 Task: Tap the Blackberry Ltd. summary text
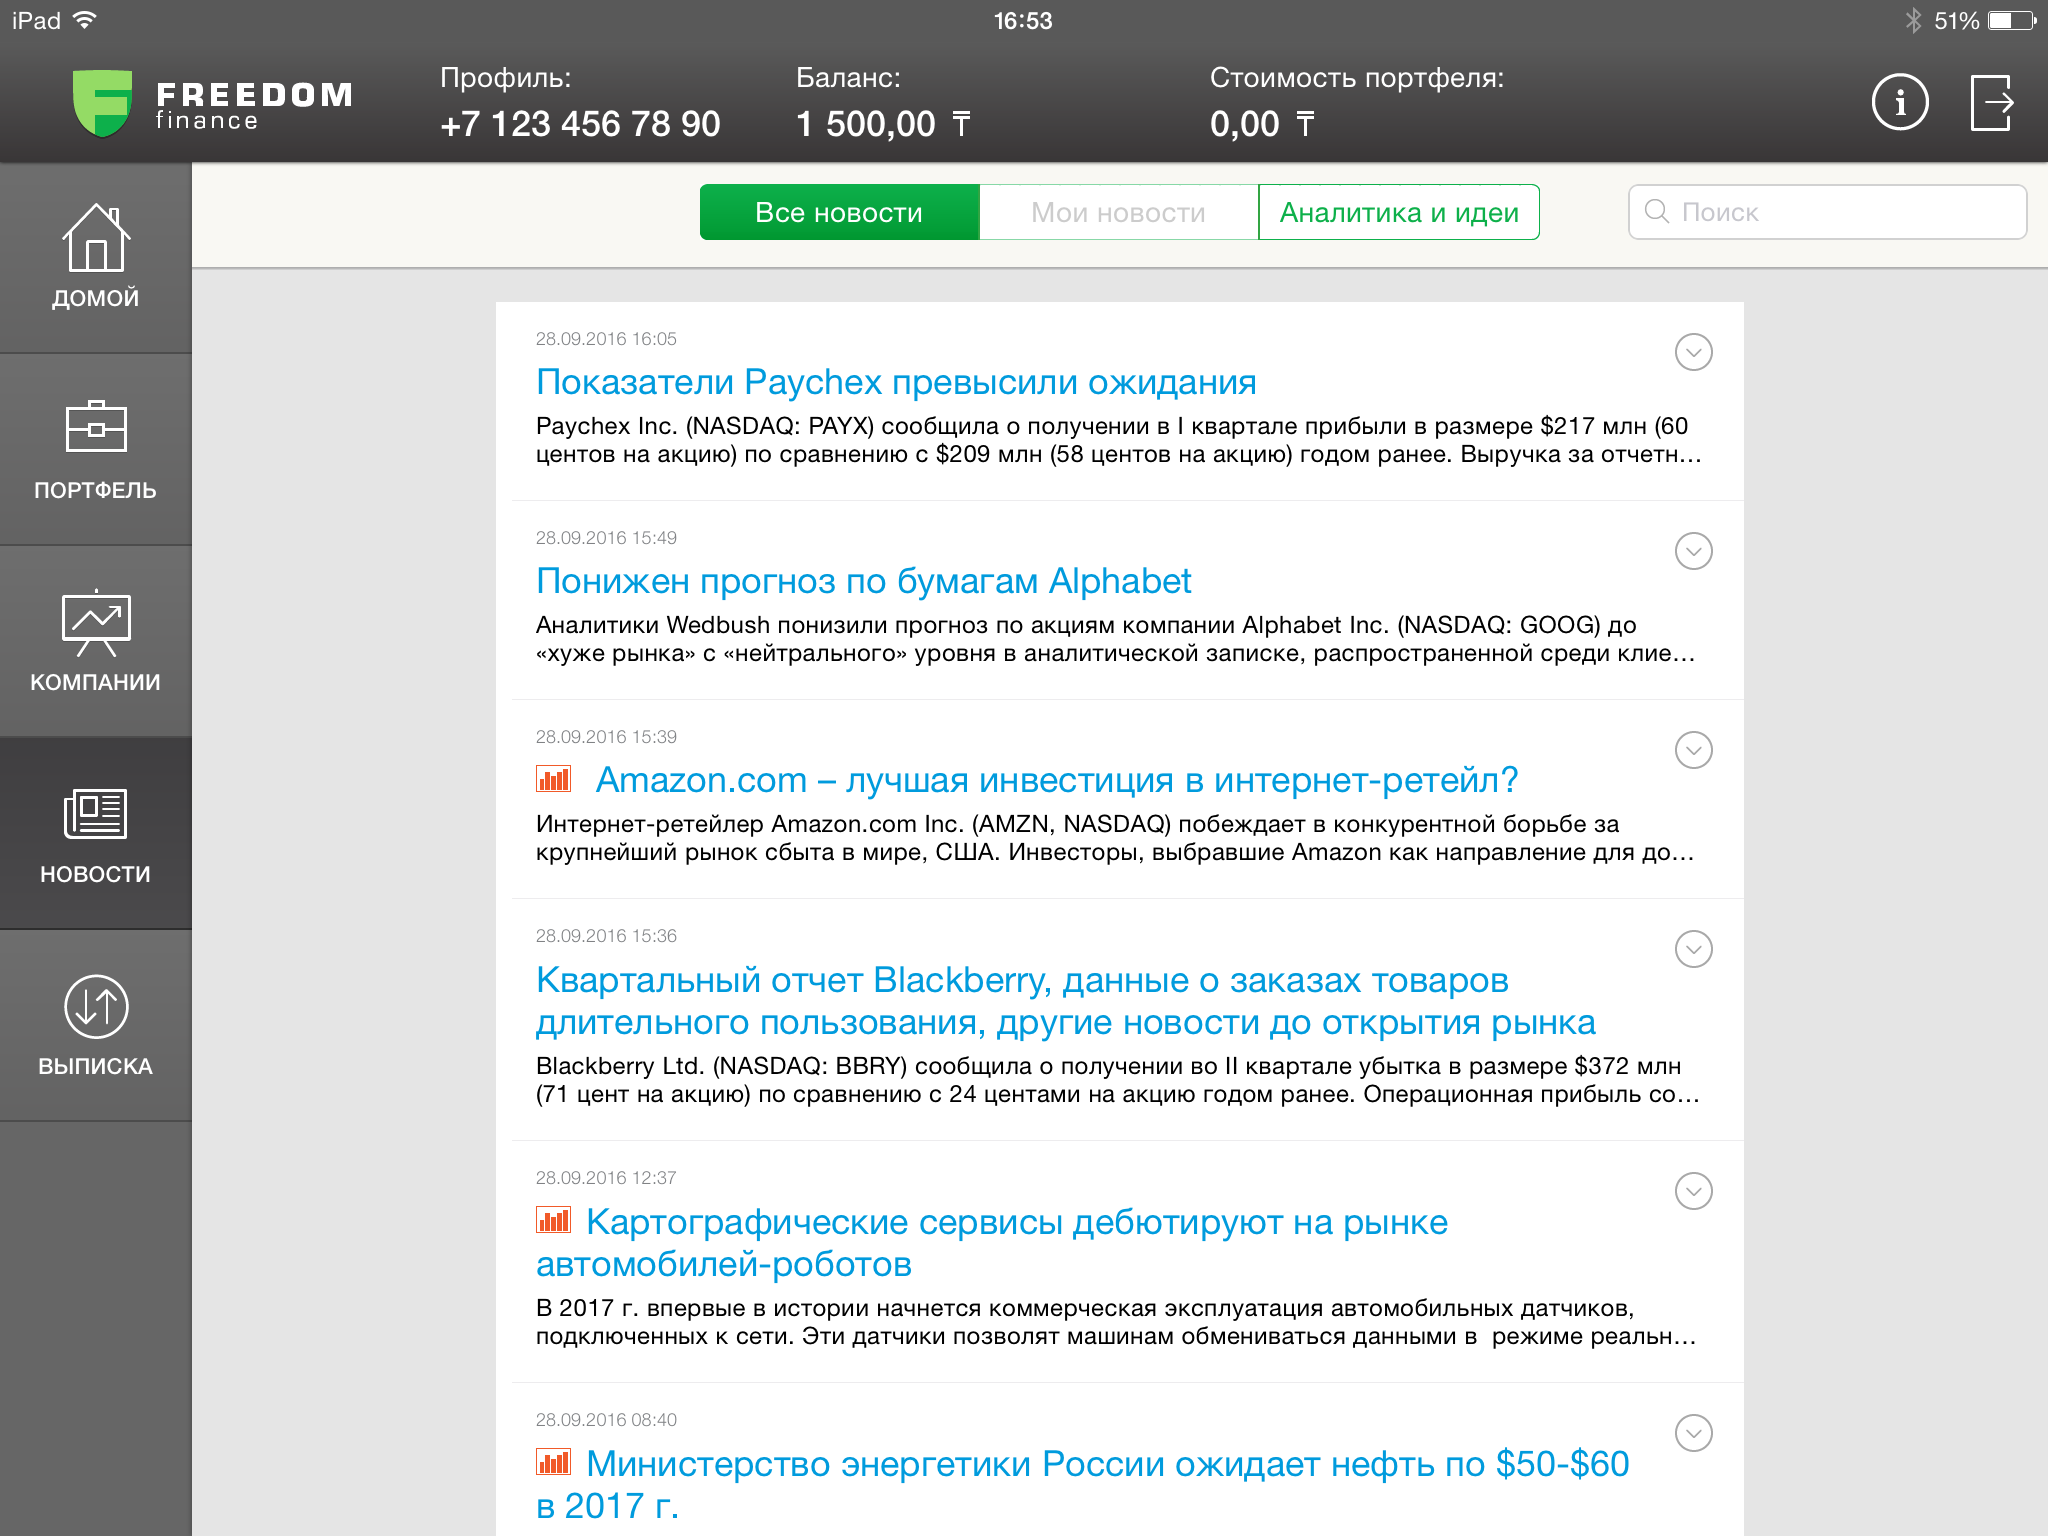pyautogui.click(x=1118, y=1080)
